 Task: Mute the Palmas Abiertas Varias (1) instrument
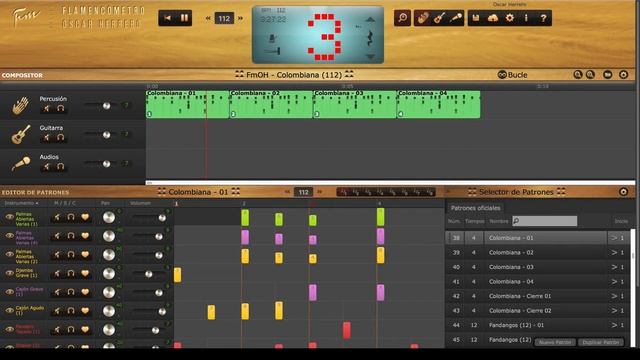57,217
